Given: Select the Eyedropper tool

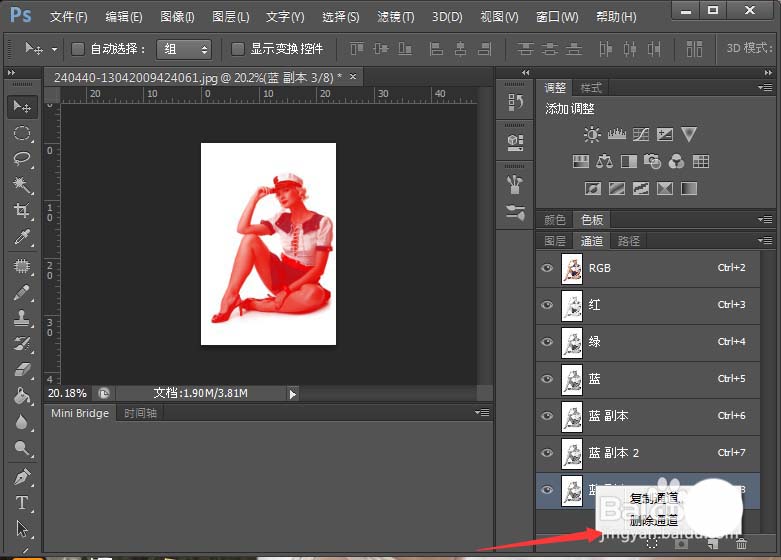Looking at the screenshot, I should [x=22, y=237].
